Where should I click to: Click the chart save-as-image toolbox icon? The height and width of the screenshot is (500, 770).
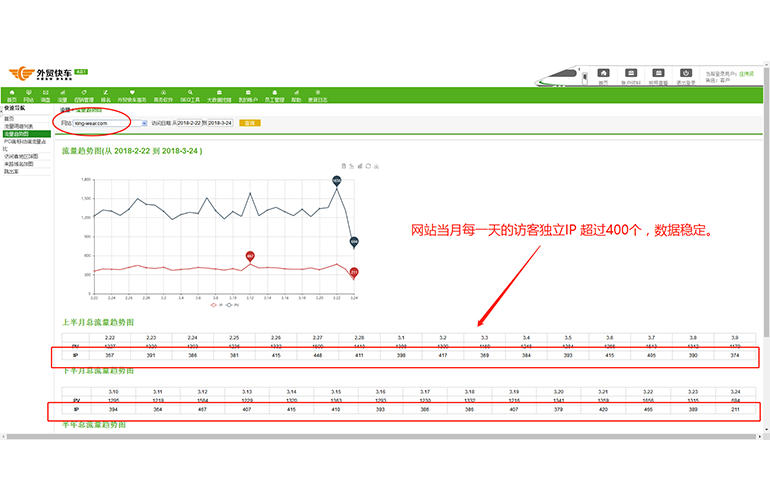[x=379, y=166]
